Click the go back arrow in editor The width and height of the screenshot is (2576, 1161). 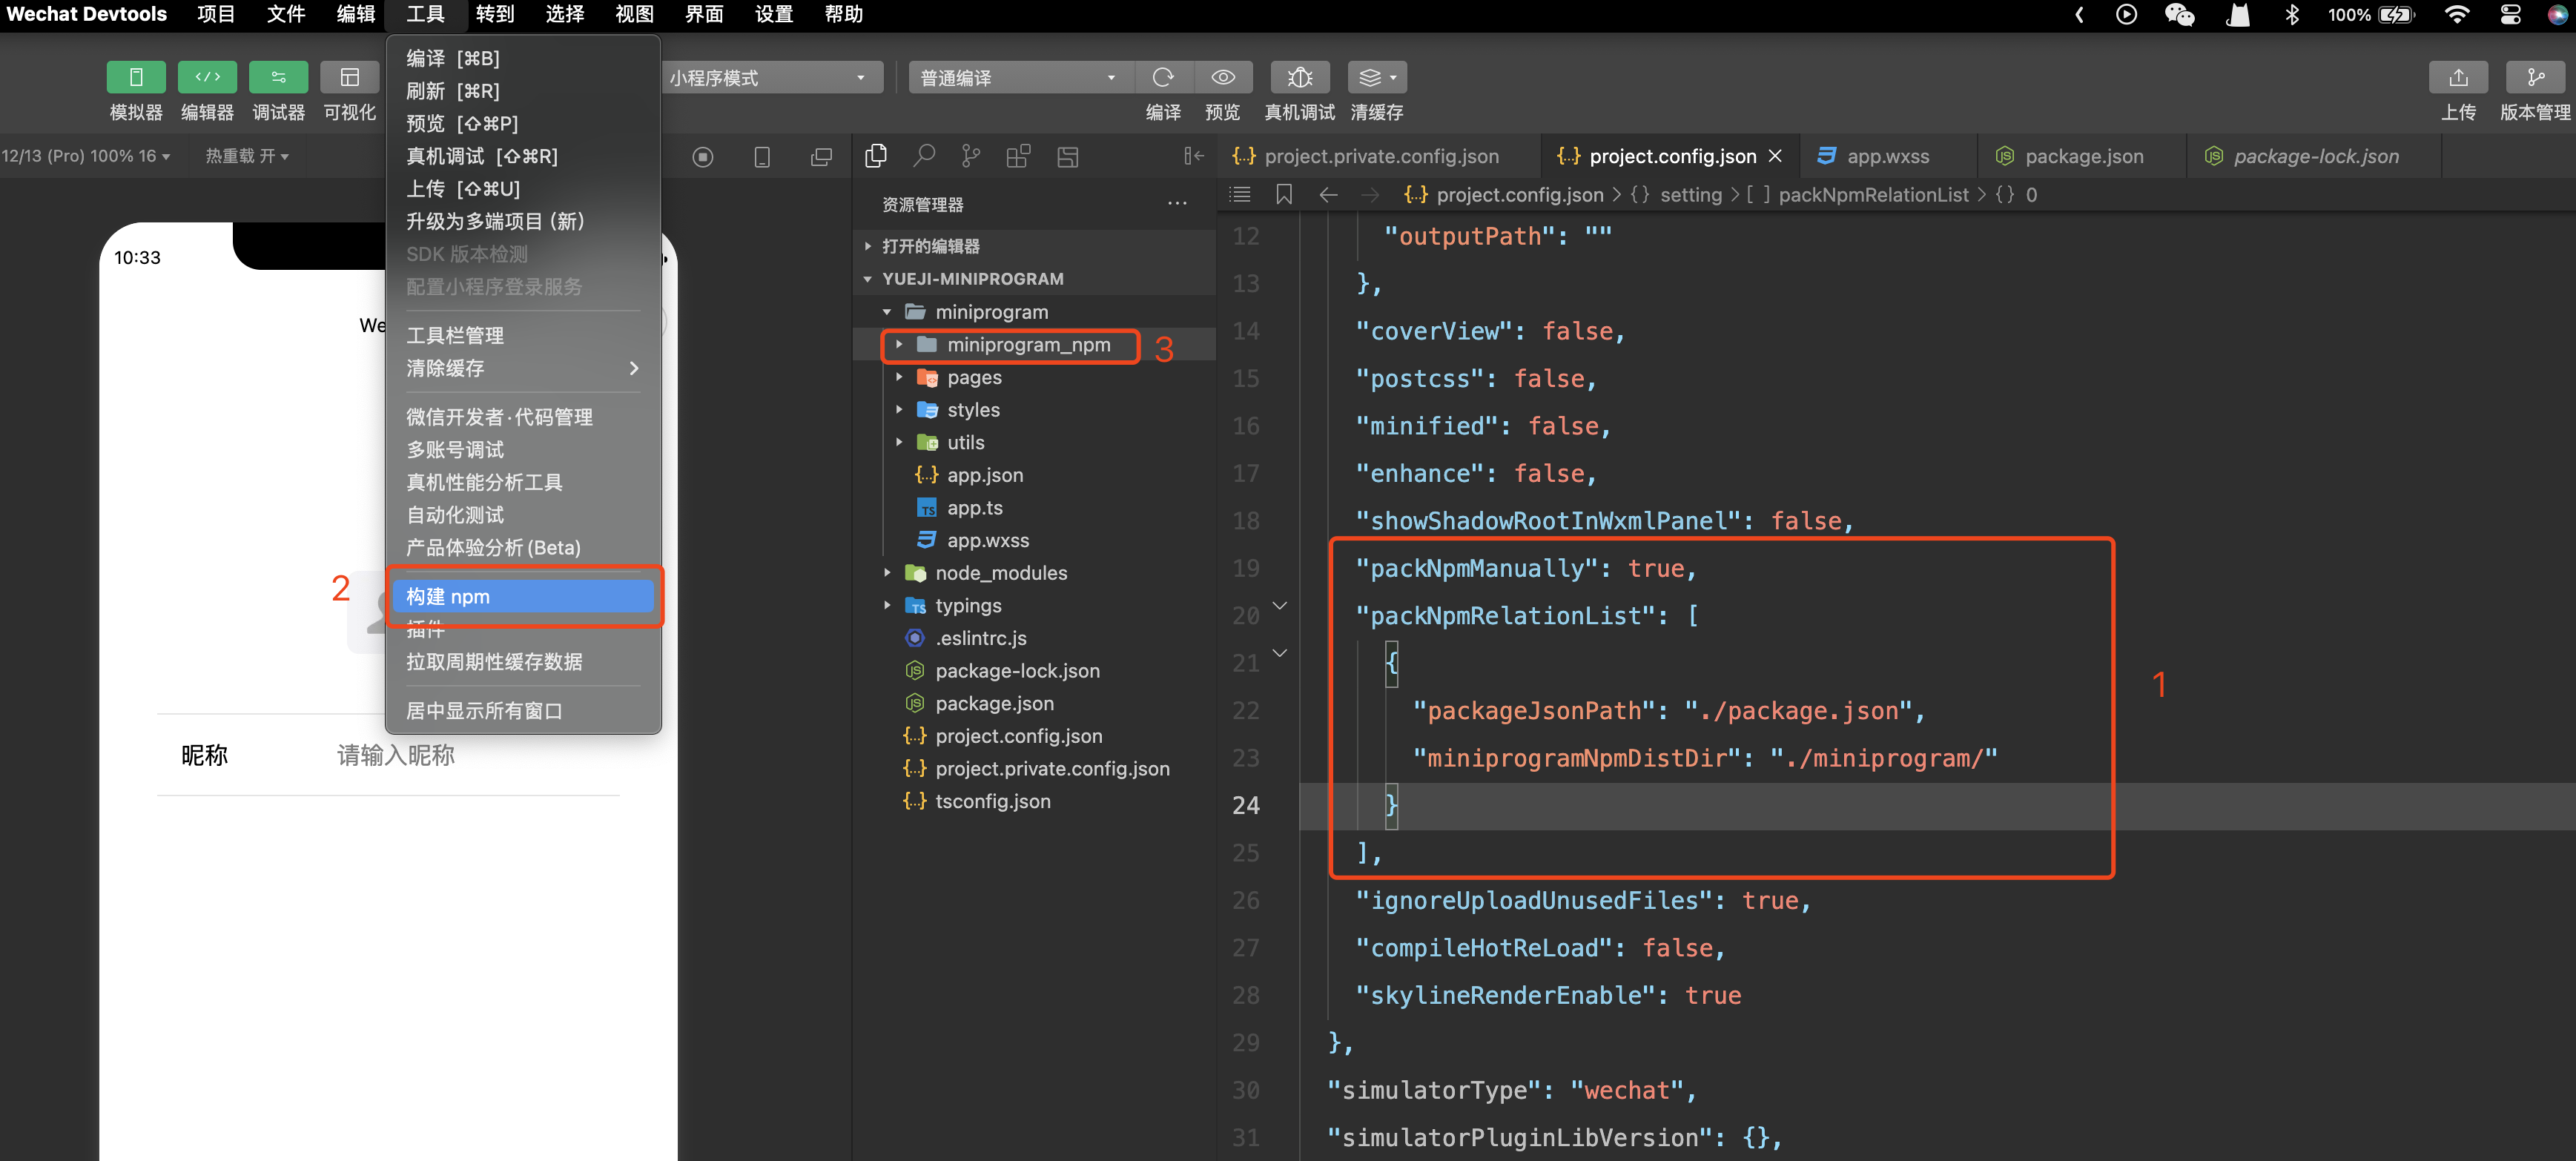pos(1328,195)
